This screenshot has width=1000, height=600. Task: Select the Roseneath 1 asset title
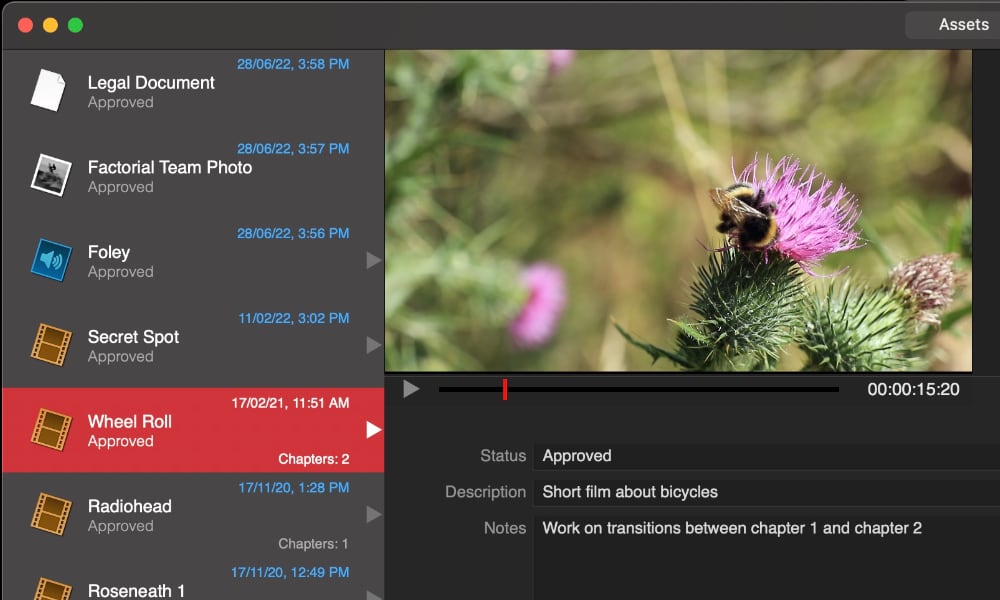point(136,591)
